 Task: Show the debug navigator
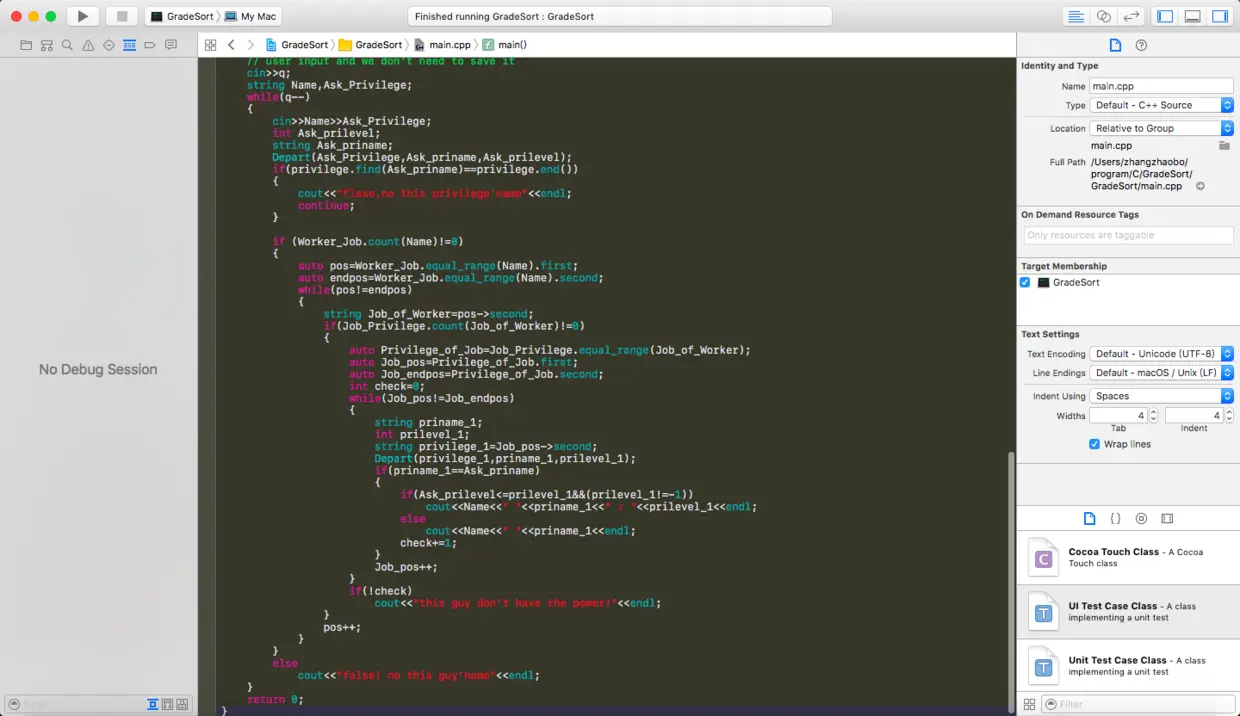click(129, 45)
